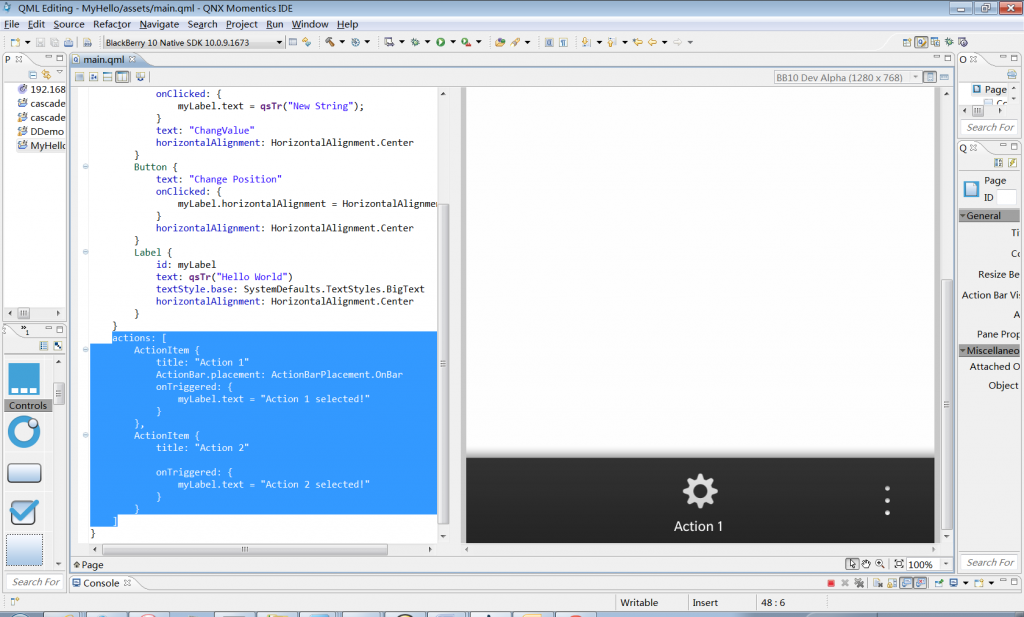The image size is (1024, 617).
Task: Click the Controls category header in palette
Action: [x=28, y=406]
